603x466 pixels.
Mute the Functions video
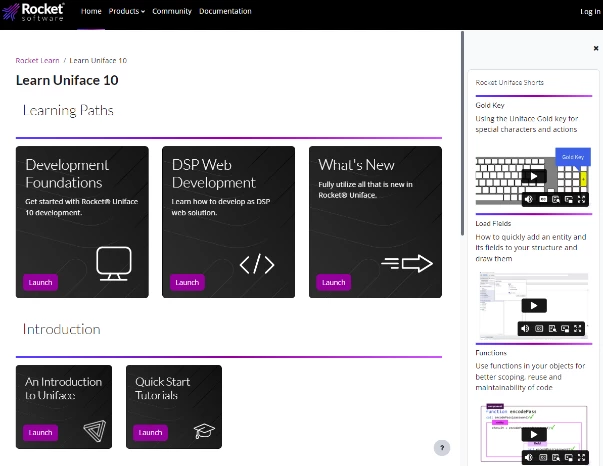coord(529,457)
